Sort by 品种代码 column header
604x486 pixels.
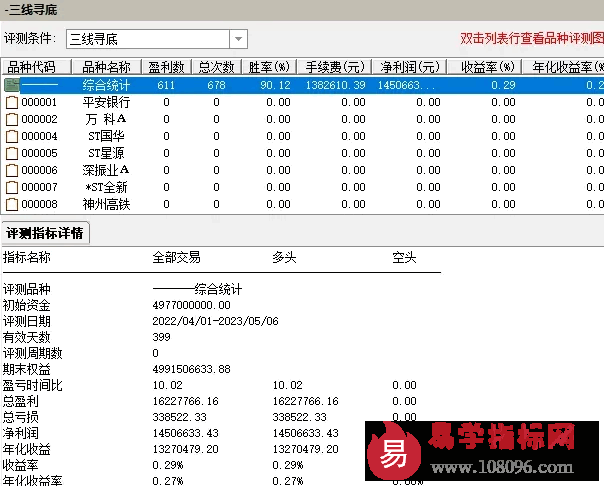pos(36,67)
